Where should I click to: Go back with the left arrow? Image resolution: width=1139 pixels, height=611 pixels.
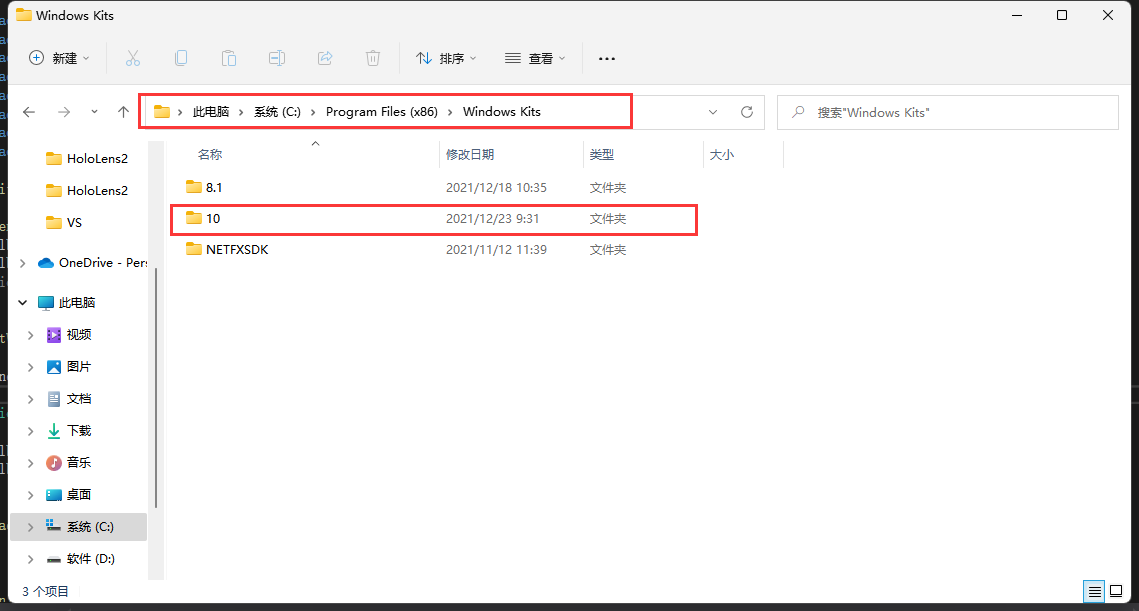pos(29,112)
